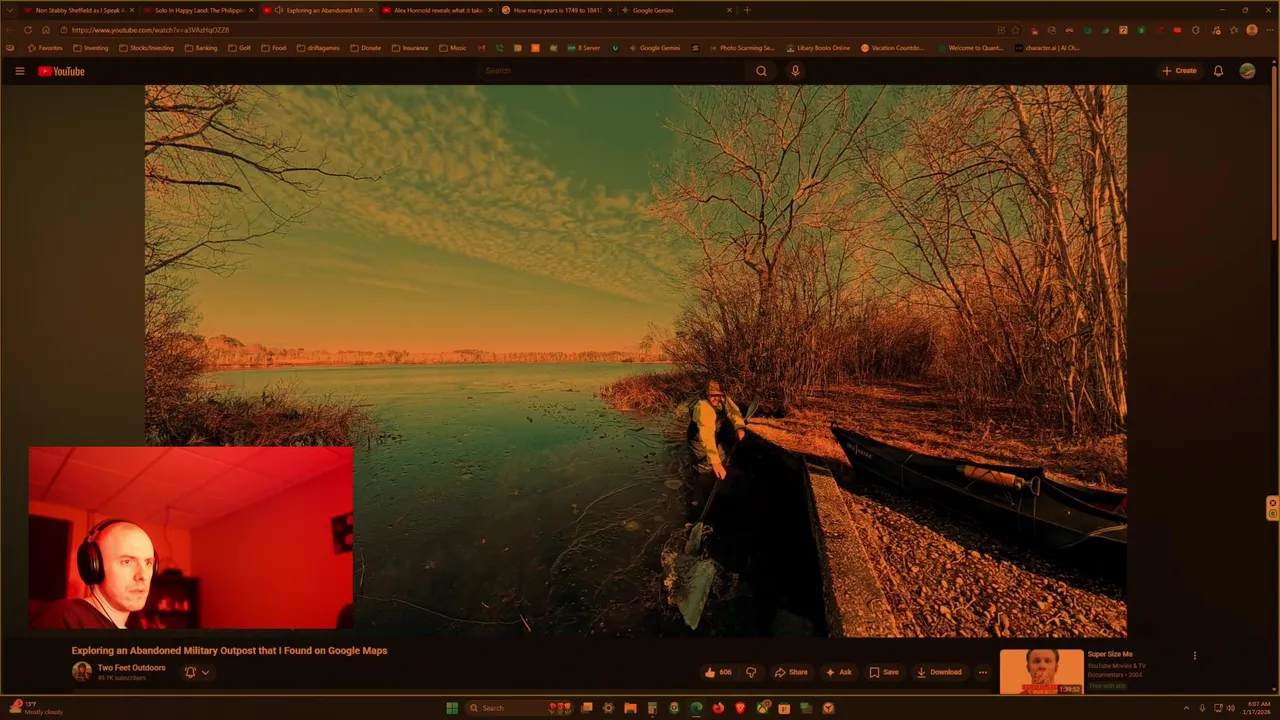This screenshot has width=1280, height=720.
Task: Open Two Feet Outdoors channel avatar
Action: 81,672
